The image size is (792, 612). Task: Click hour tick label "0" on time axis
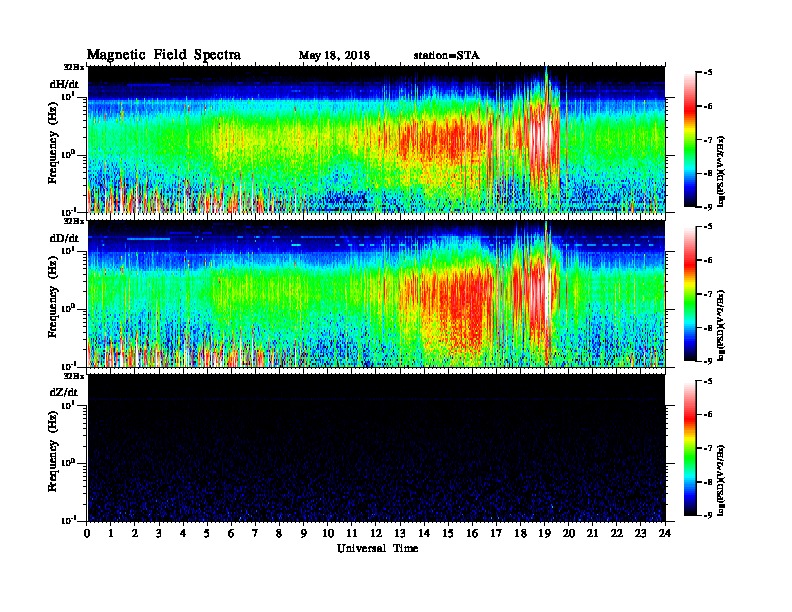(87, 533)
